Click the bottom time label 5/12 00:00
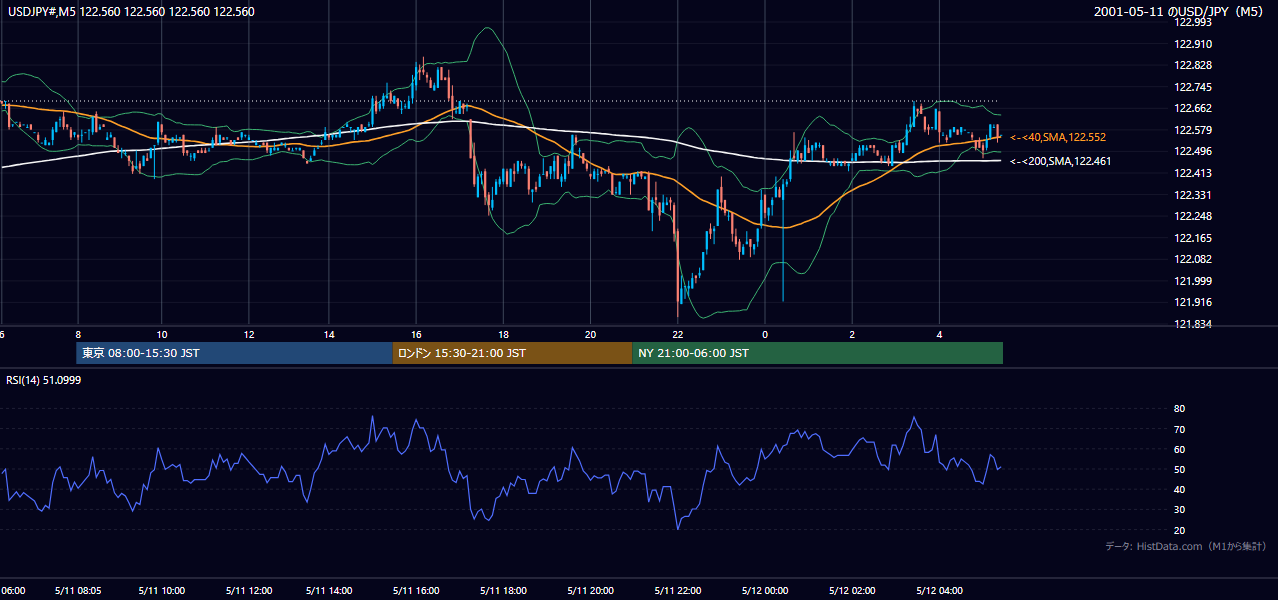Viewport: 1278px width, 600px height. coord(765,591)
